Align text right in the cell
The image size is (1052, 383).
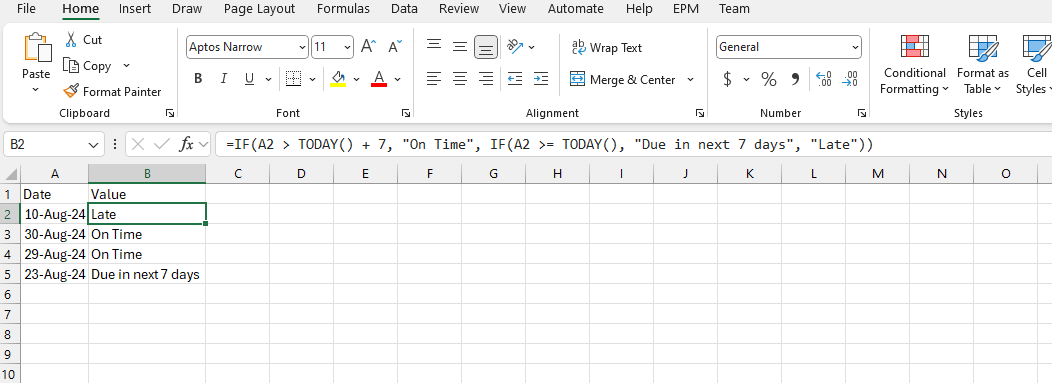point(486,78)
